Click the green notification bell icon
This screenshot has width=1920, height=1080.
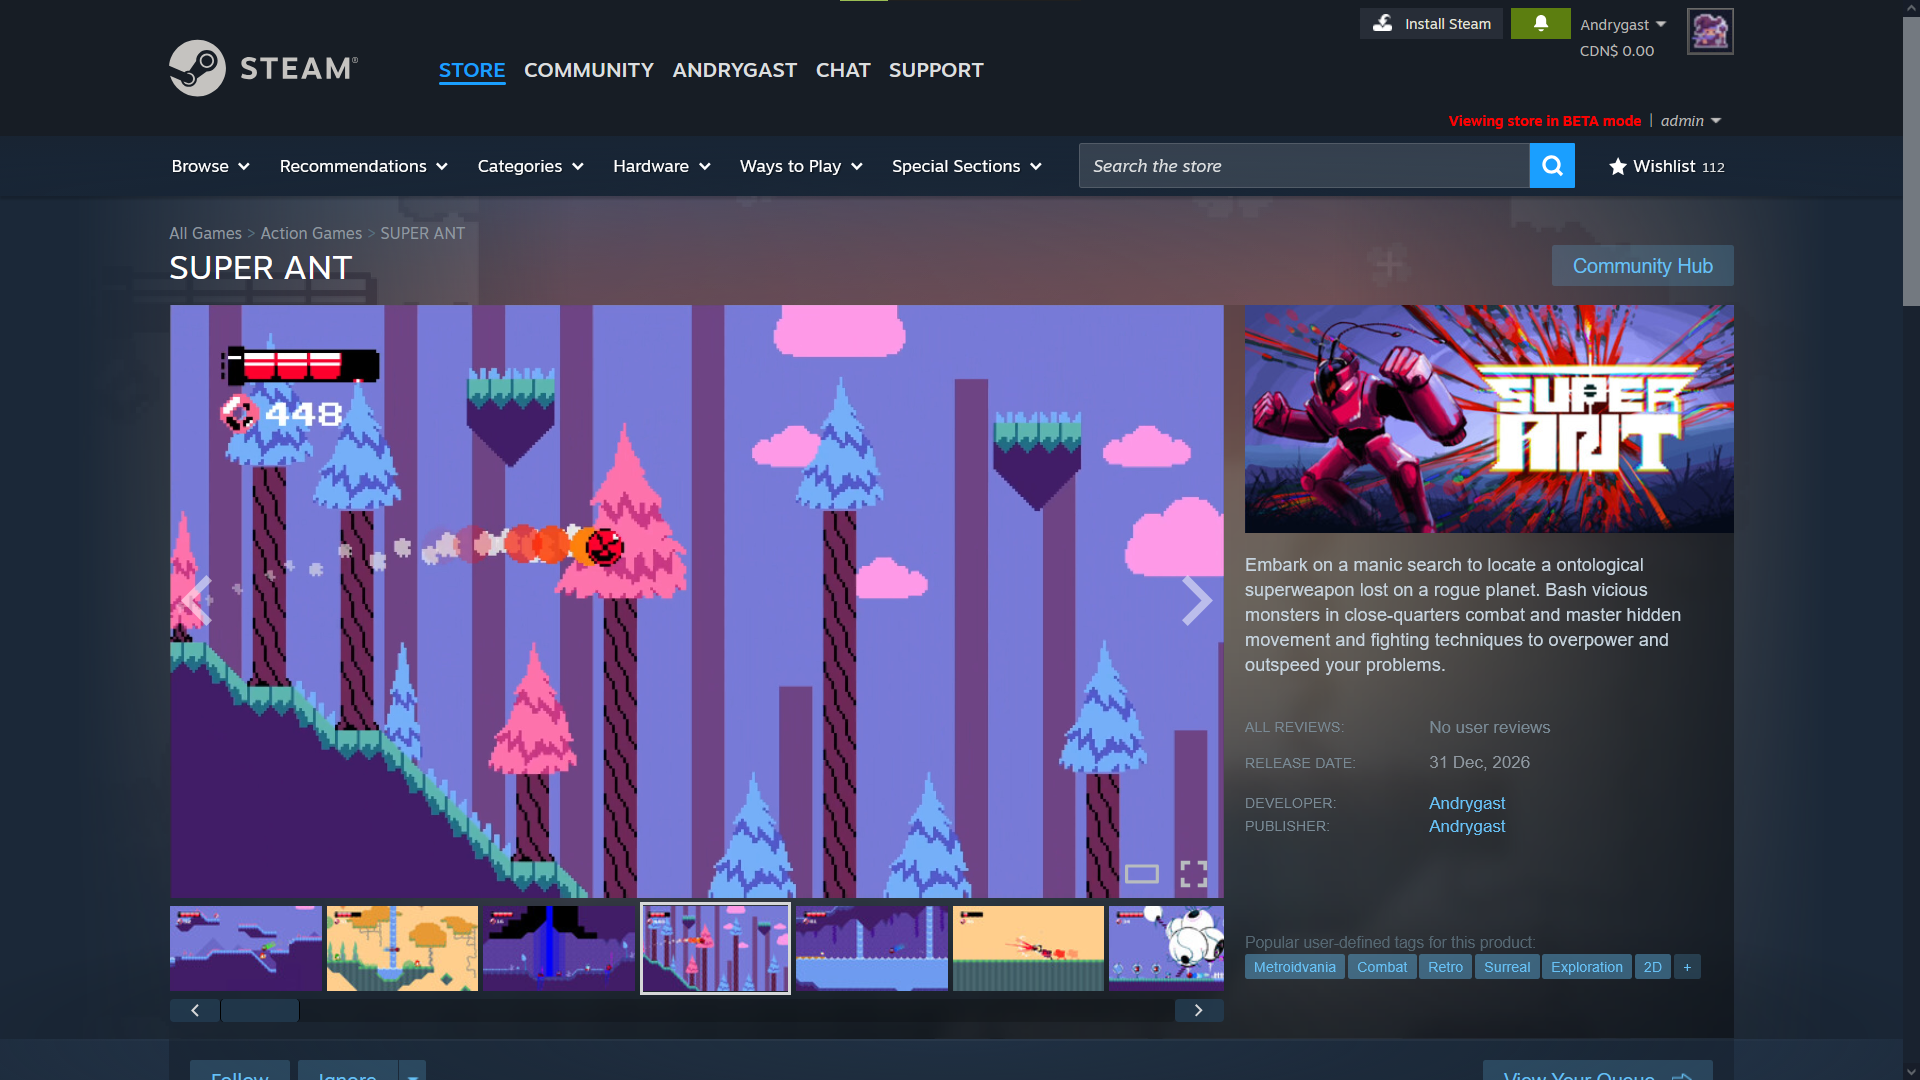tap(1540, 23)
